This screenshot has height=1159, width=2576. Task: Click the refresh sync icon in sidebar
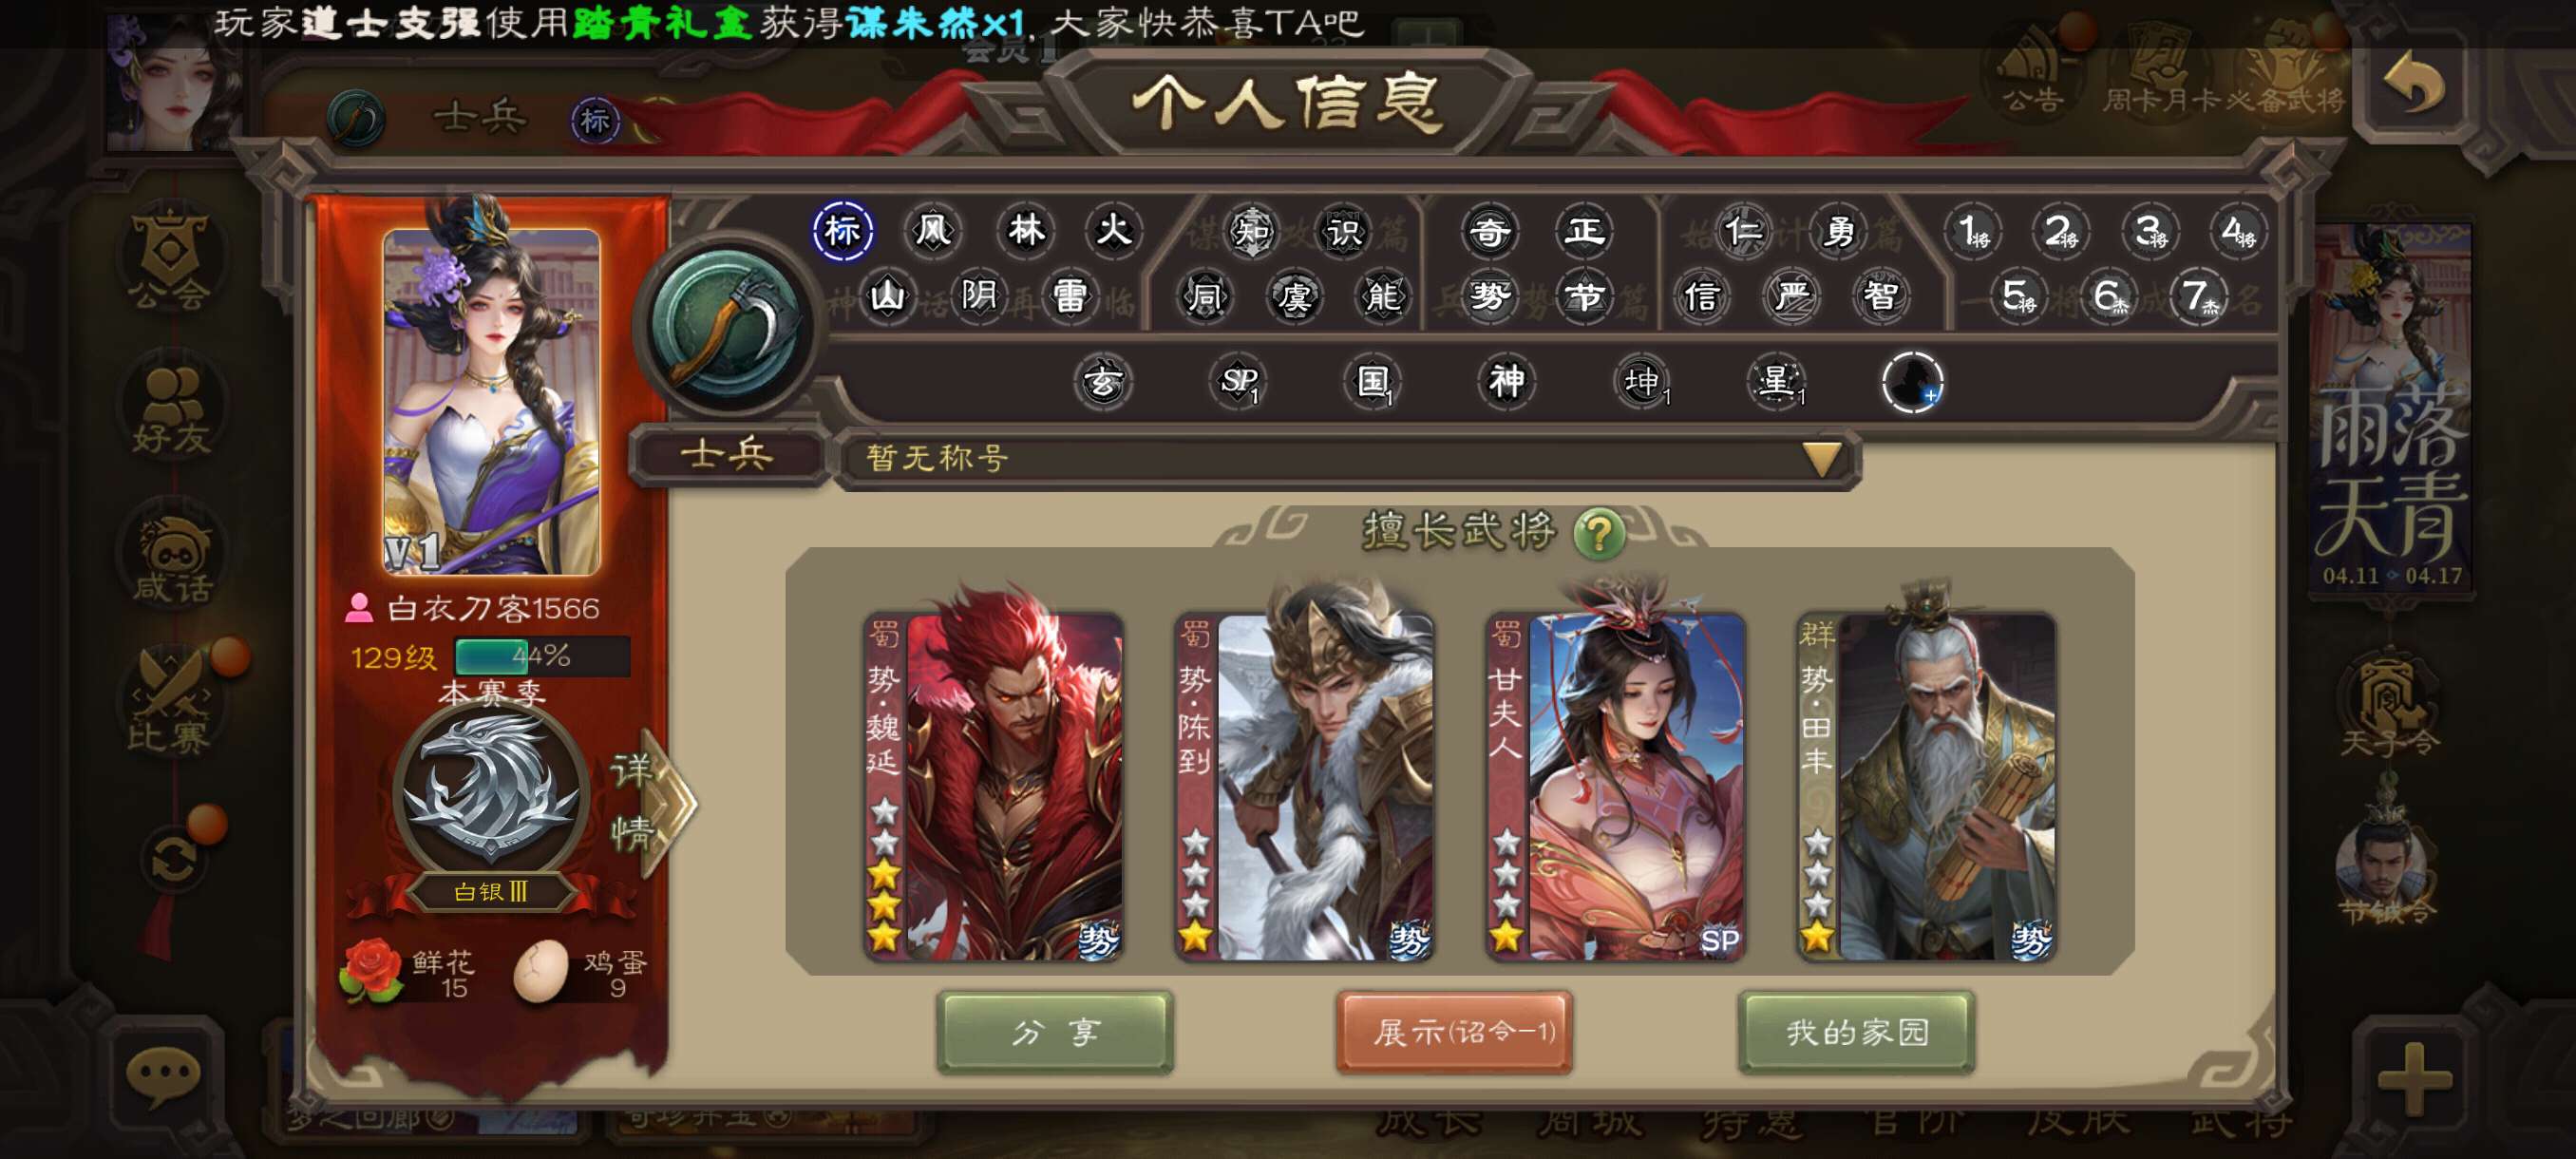pos(172,860)
